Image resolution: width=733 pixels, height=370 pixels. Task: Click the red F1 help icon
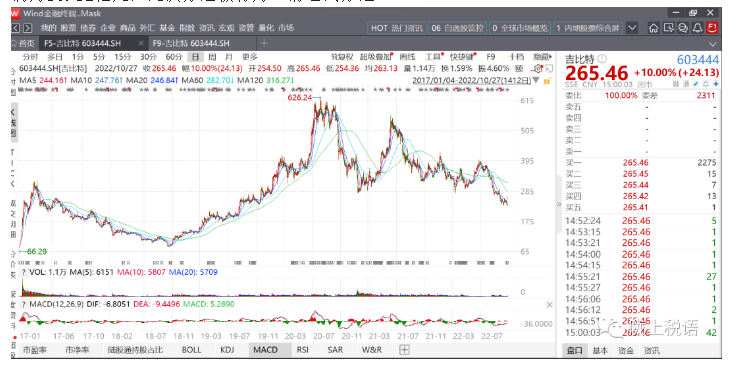pos(712,28)
